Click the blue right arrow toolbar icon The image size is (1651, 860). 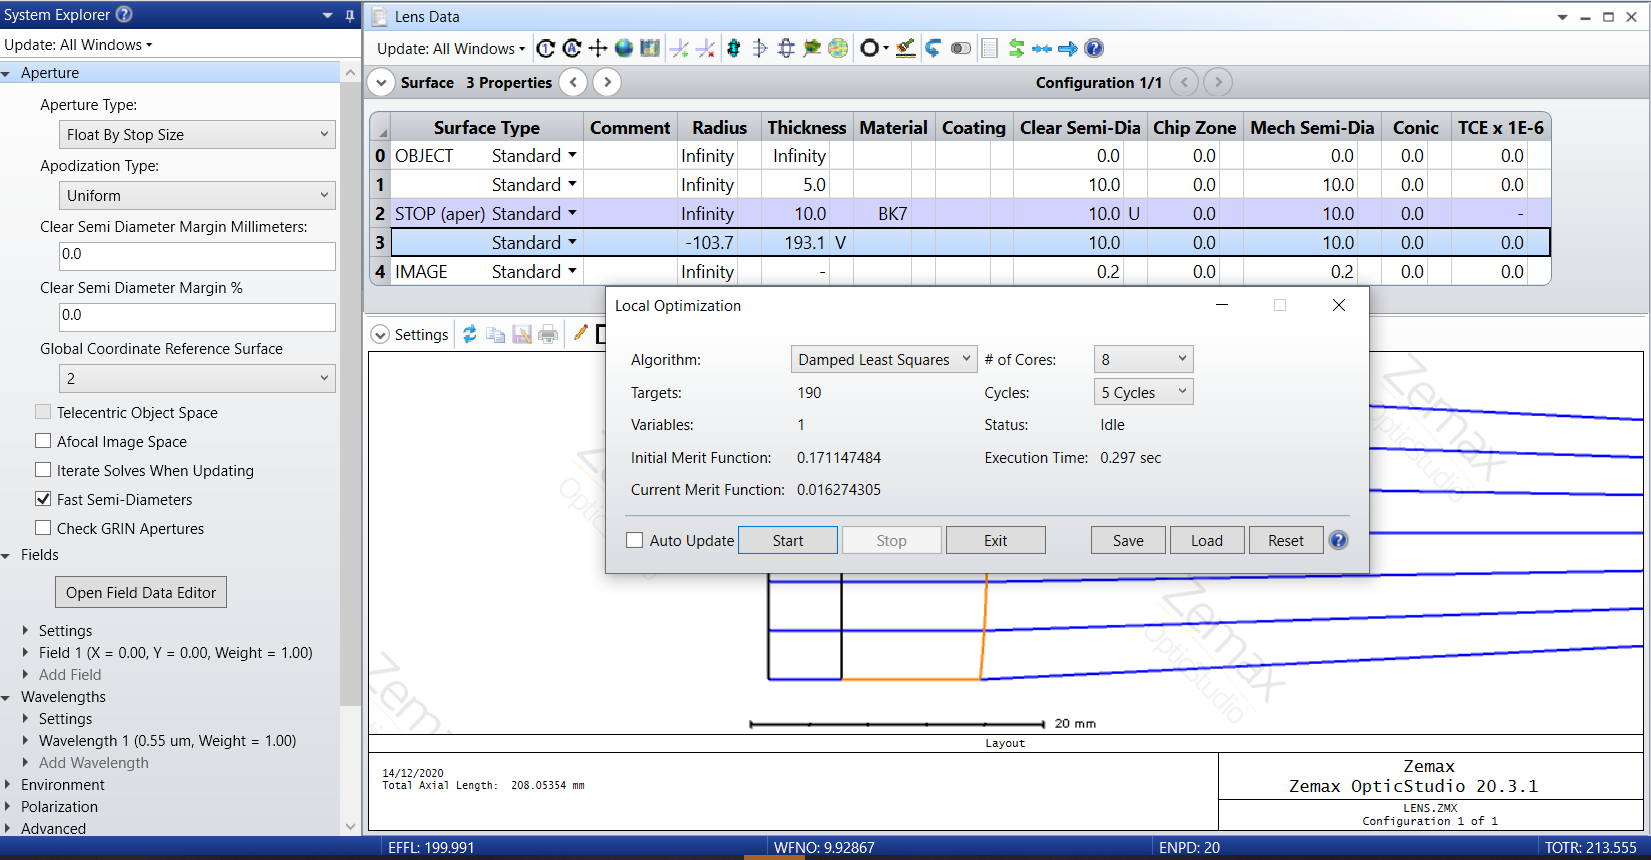[x=1068, y=48]
